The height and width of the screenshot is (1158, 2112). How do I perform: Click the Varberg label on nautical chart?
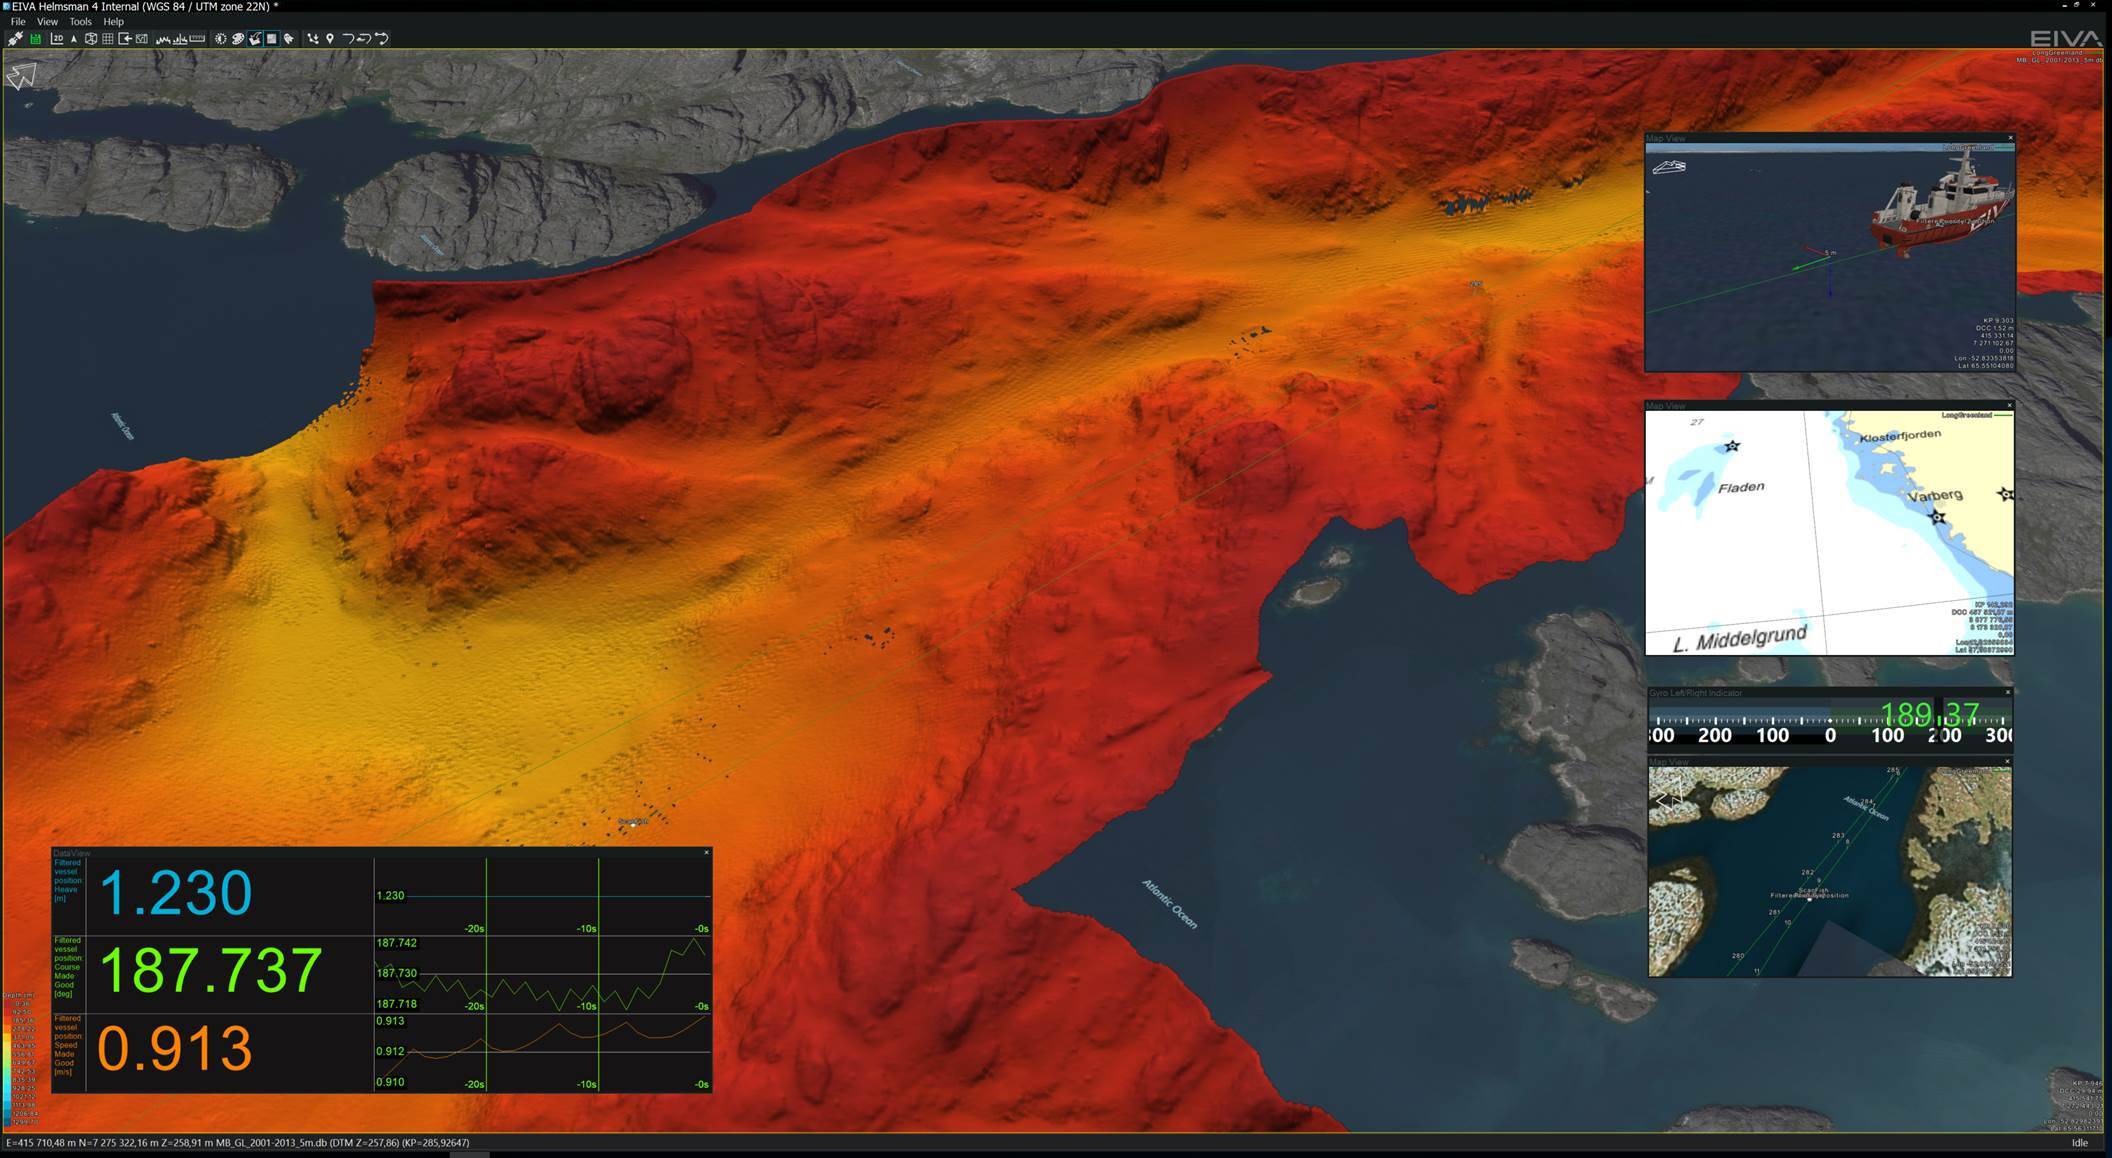(1935, 495)
